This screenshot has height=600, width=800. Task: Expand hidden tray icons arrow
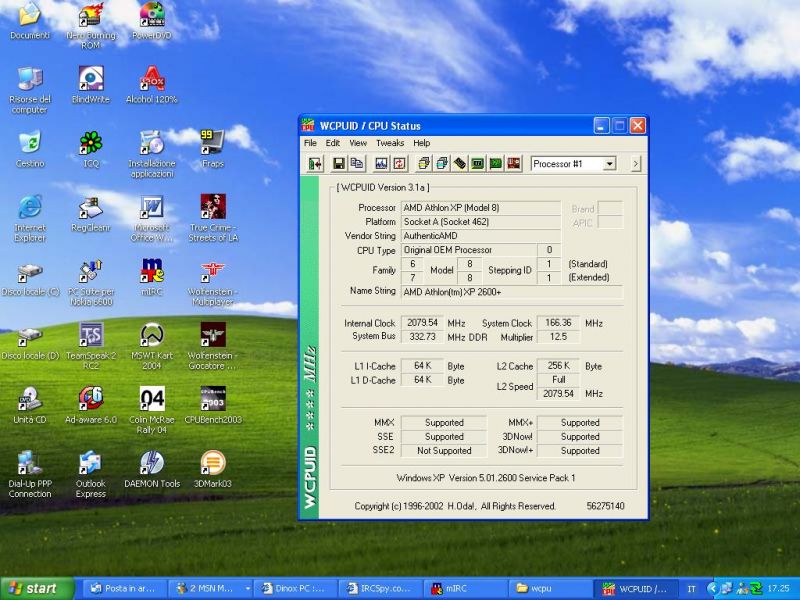coord(713,588)
